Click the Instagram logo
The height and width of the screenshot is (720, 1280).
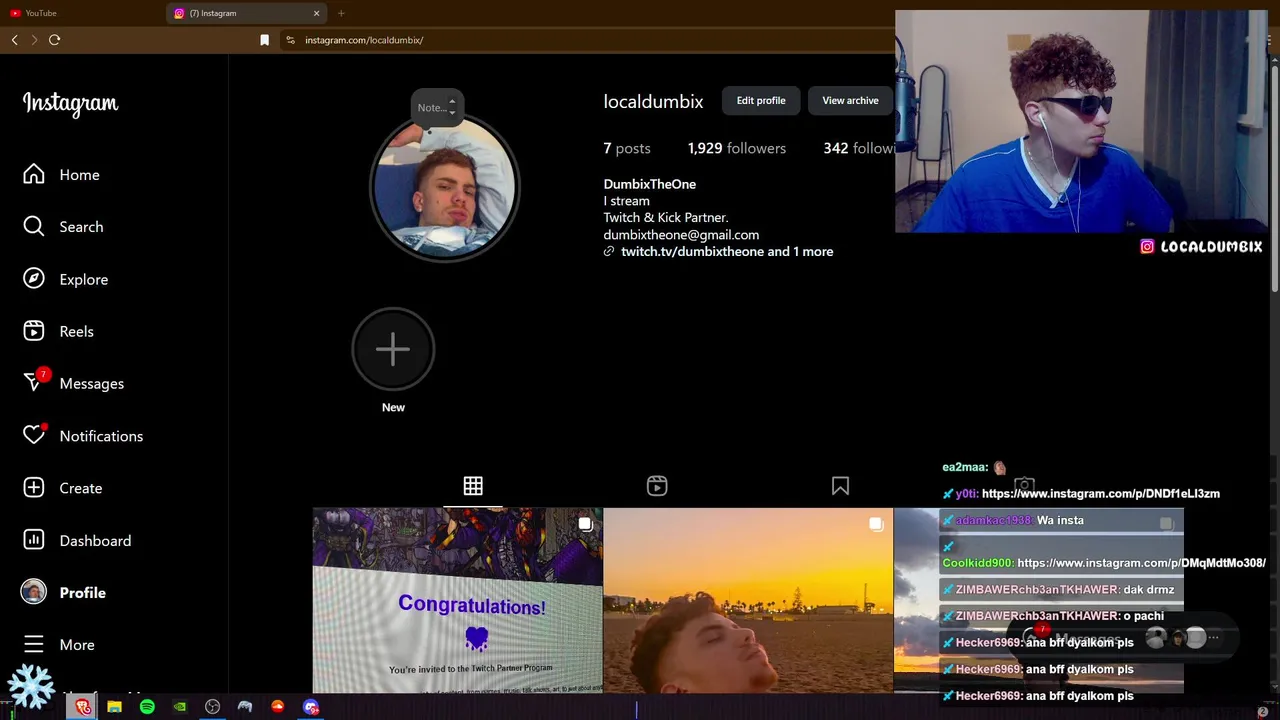70,103
